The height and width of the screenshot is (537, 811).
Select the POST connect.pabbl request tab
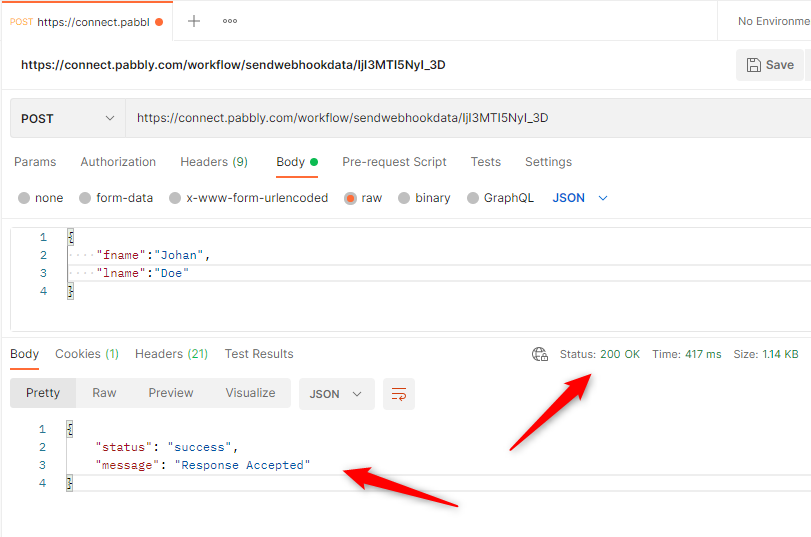tap(86, 22)
